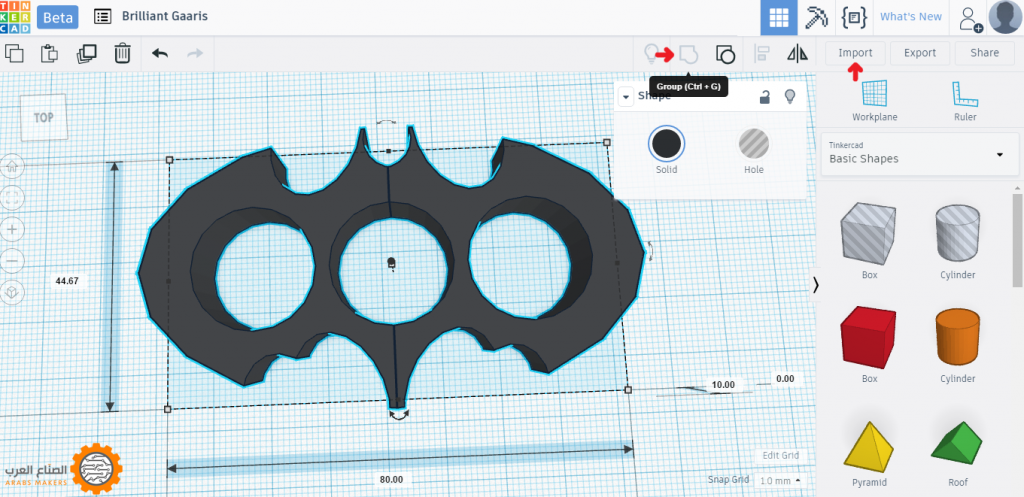This screenshot has width=1024, height=497.
Task: Click the Tinkercad logo
Action: point(14,16)
